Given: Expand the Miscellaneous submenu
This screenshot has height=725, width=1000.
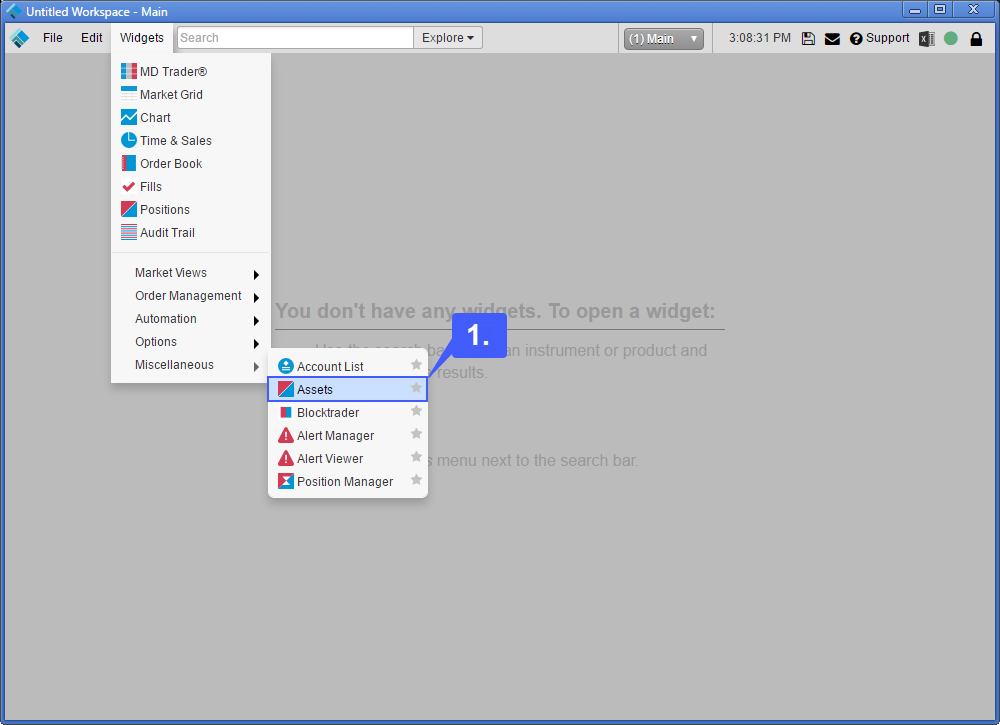Looking at the screenshot, I should pos(191,365).
